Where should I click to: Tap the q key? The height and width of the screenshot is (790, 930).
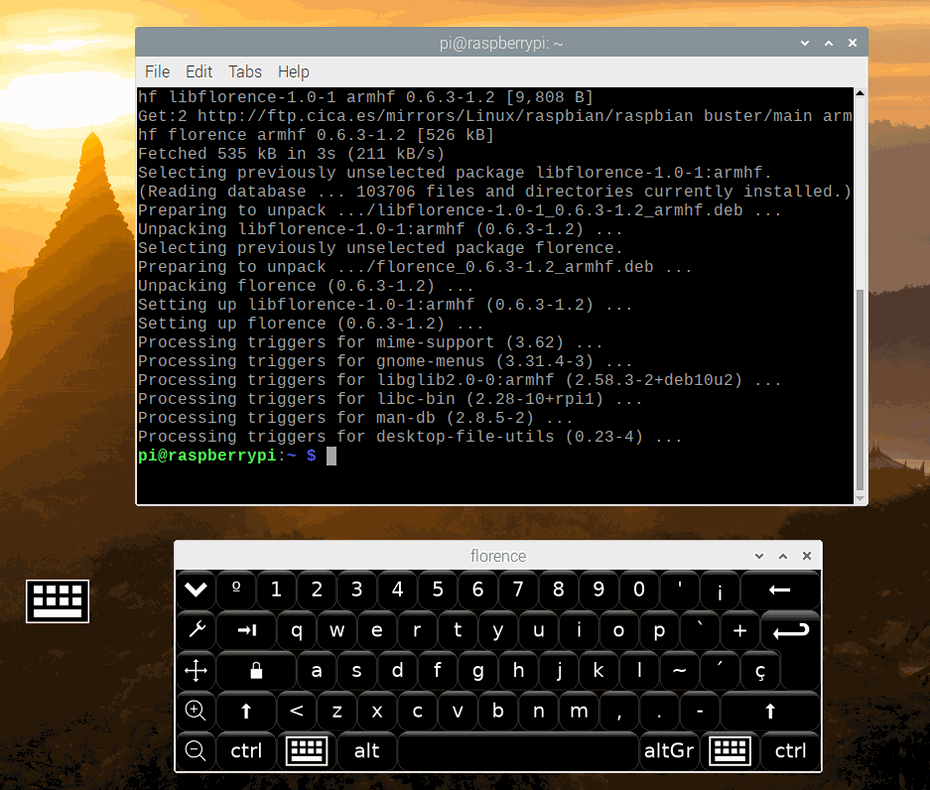pyautogui.click(x=297, y=630)
